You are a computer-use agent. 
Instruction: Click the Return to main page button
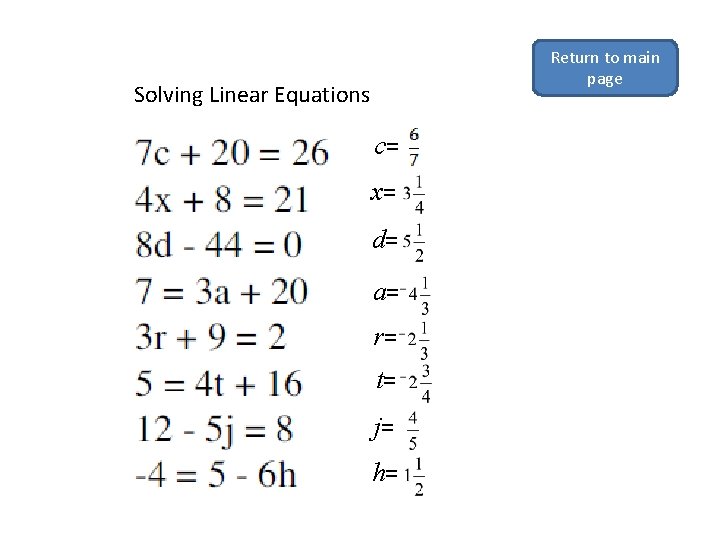click(604, 68)
